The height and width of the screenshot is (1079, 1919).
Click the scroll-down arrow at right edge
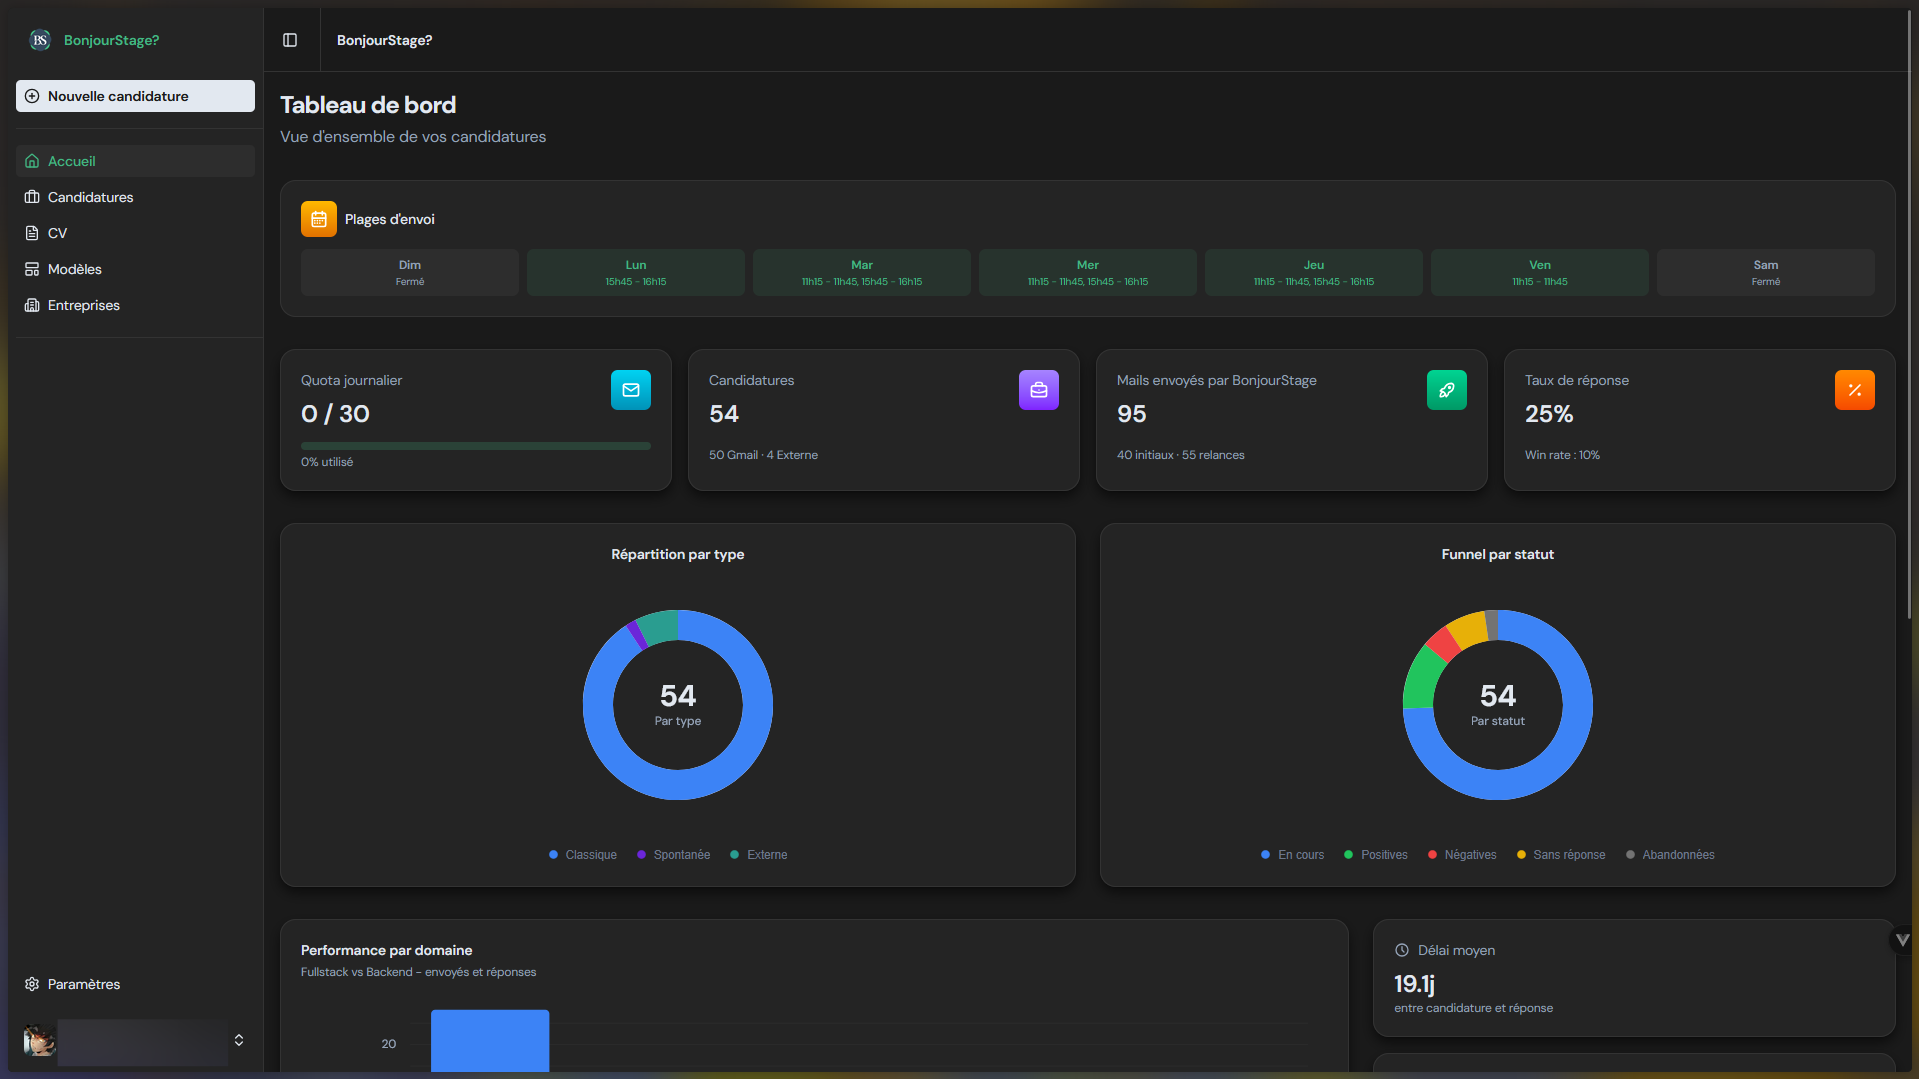pos(1902,940)
